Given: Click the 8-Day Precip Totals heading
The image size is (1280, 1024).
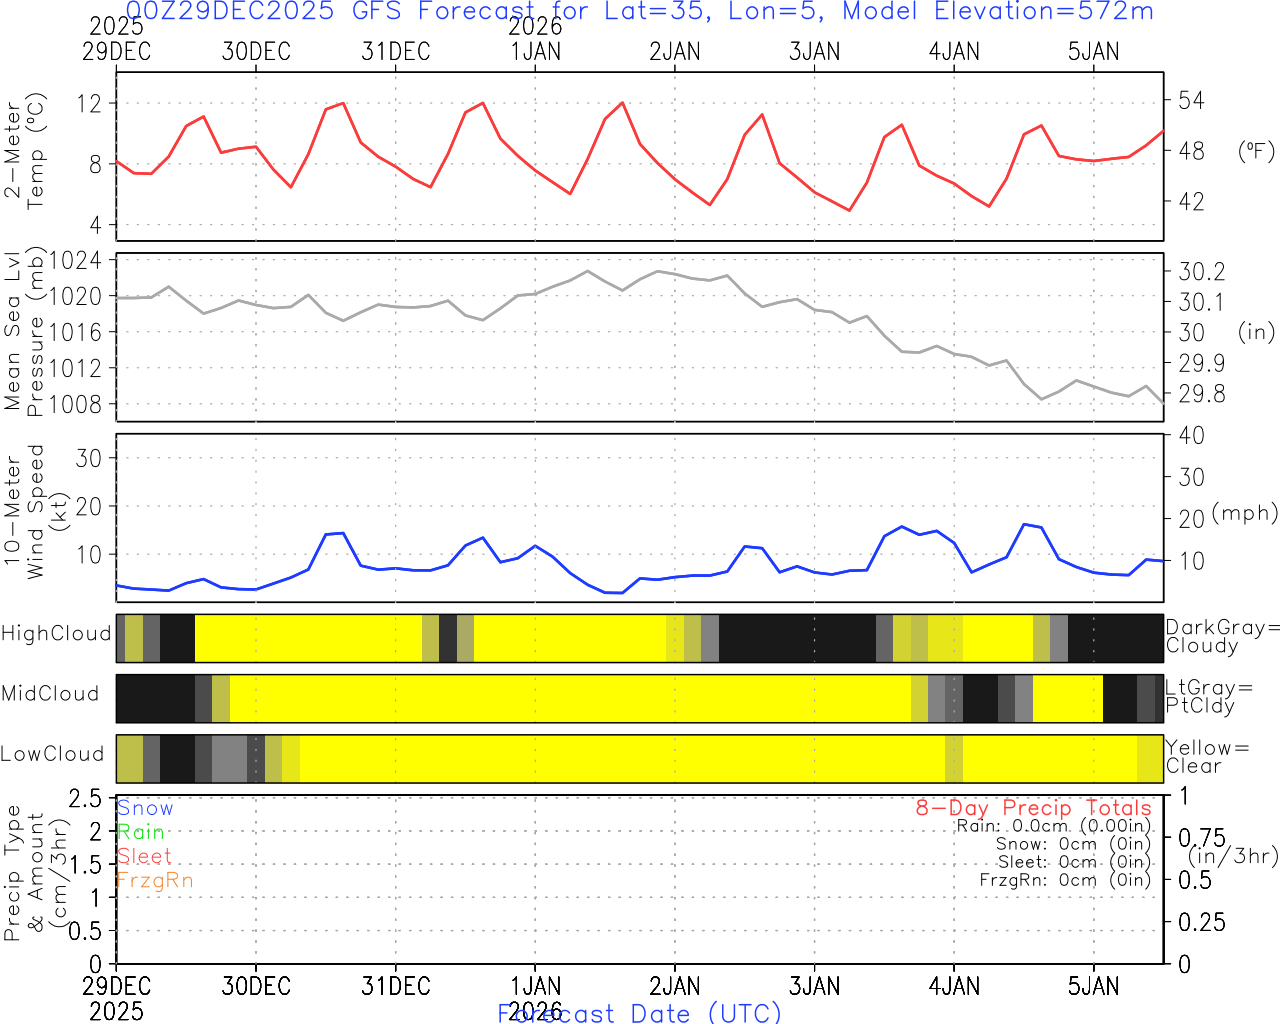Looking at the screenshot, I should click(x=1033, y=808).
